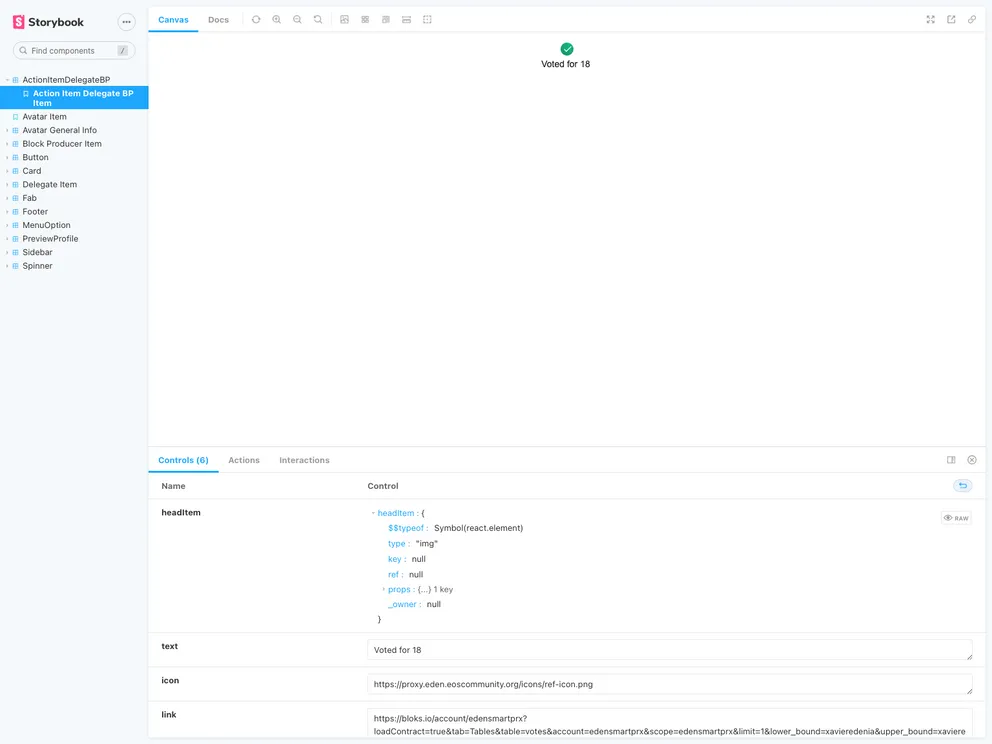This screenshot has width=992, height=744.
Task: Open the Storybook menu via ellipsis icon
Action: tap(126, 21)
